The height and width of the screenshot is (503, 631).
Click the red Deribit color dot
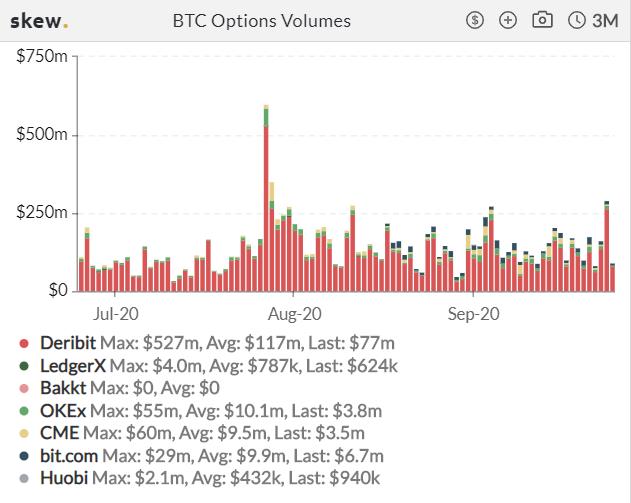pyautogui.click(x=24, y=343)
